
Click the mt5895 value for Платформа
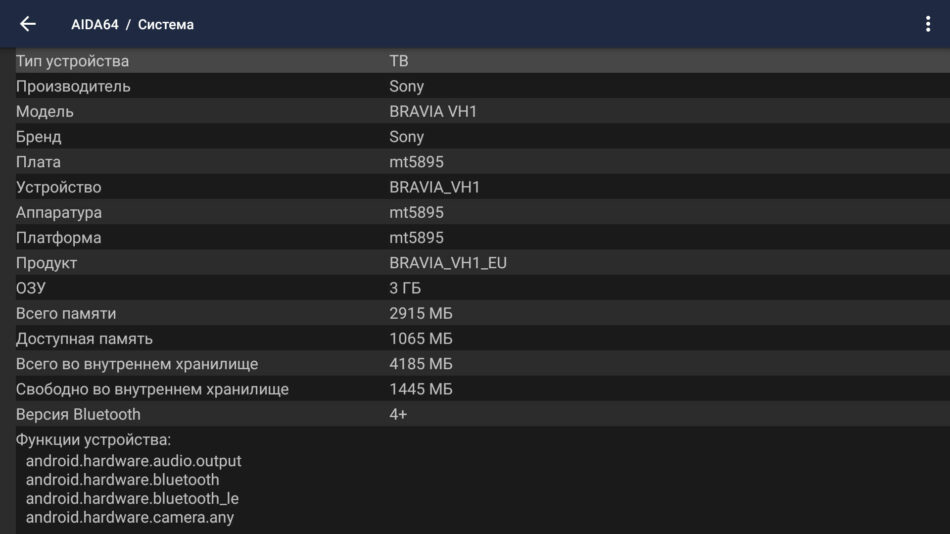pyautogui.click(x=416, y=238)
